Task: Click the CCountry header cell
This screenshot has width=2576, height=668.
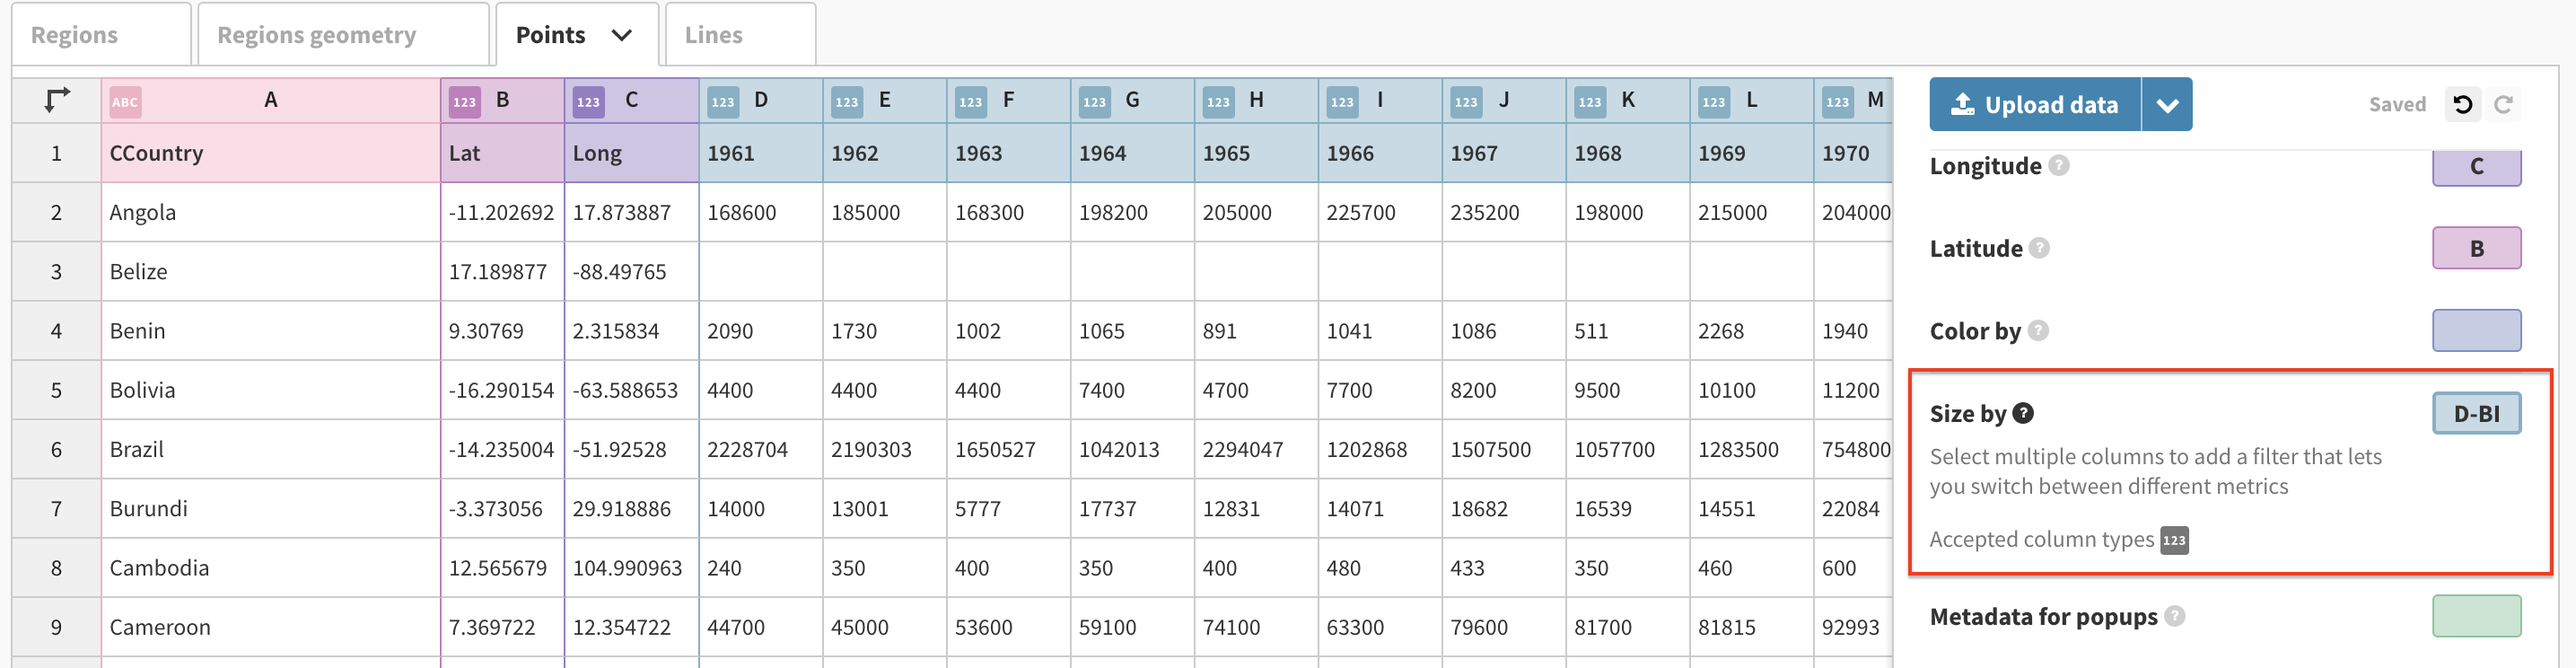Action: [270, 153]
